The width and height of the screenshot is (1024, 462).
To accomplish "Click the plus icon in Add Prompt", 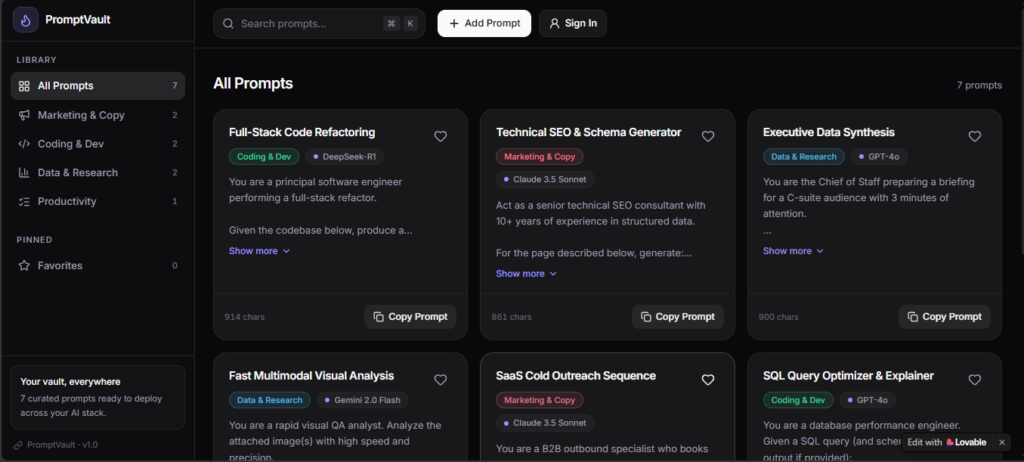I will pos(454,24).
